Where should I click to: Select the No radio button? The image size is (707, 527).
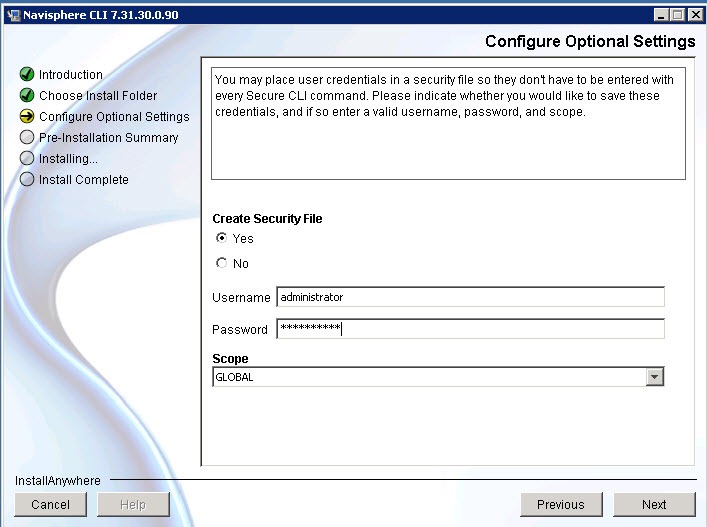click(222, 264)
